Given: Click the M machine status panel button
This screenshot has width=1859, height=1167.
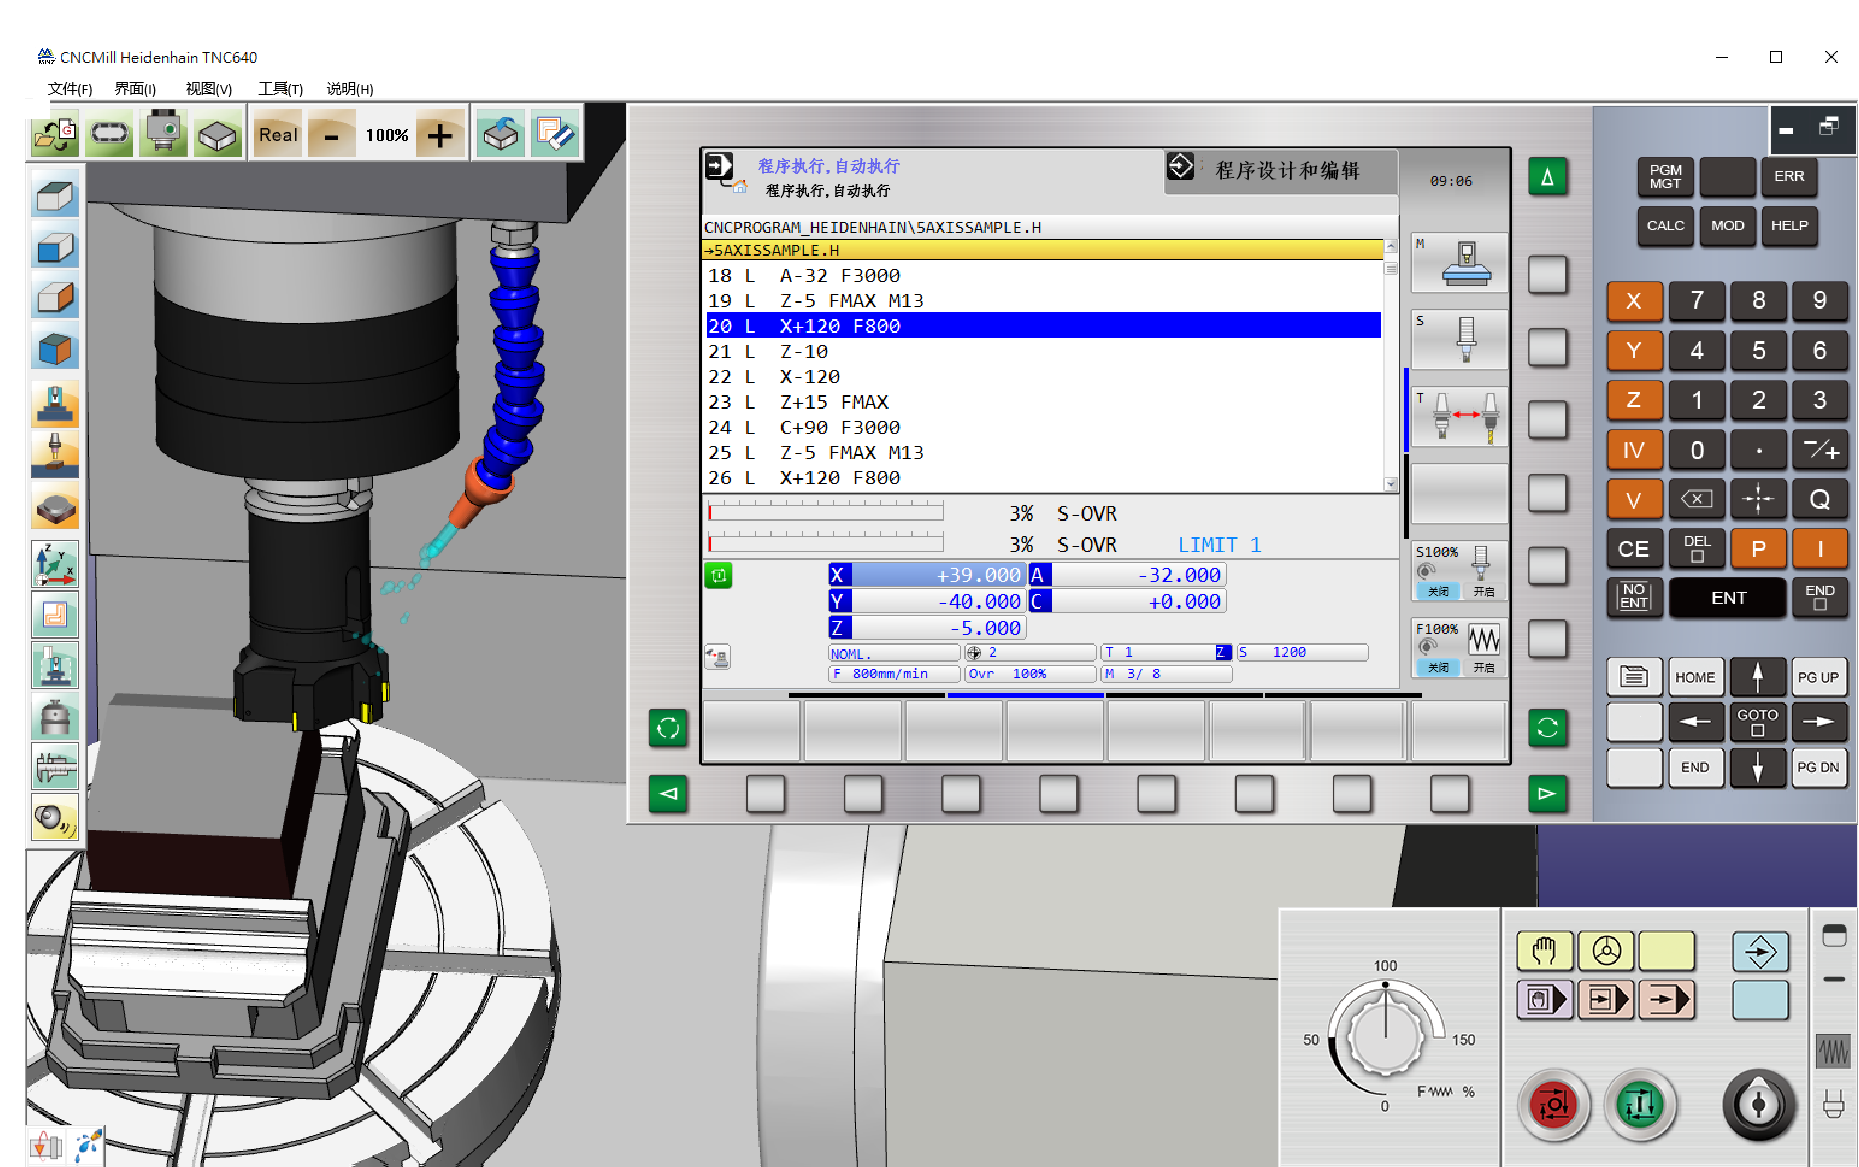Looking at the screenshot, I should [1458, 262].
